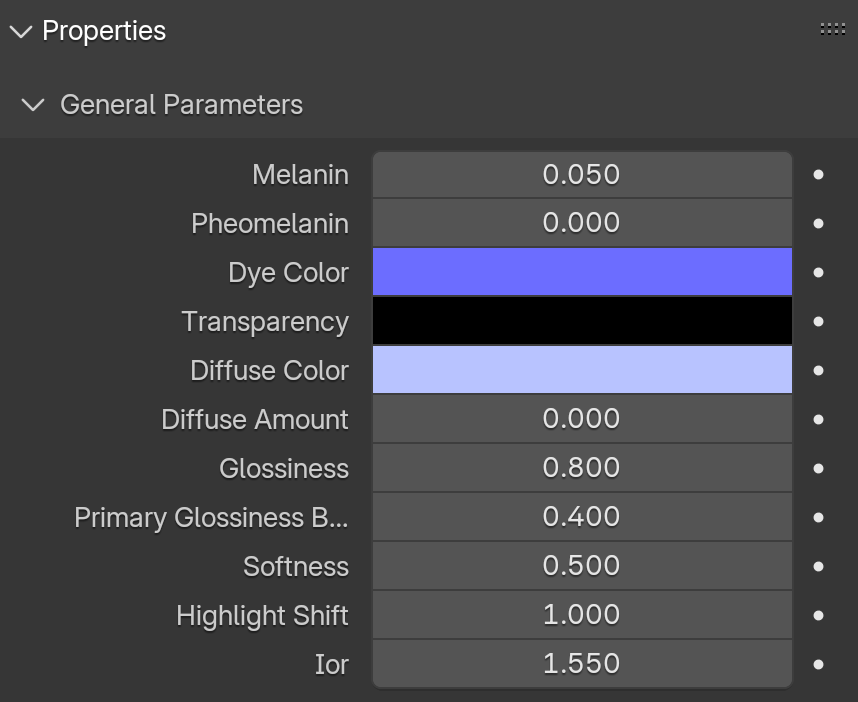
Task: Click the animate dot next to Glossiness
Action: point(818,468)
